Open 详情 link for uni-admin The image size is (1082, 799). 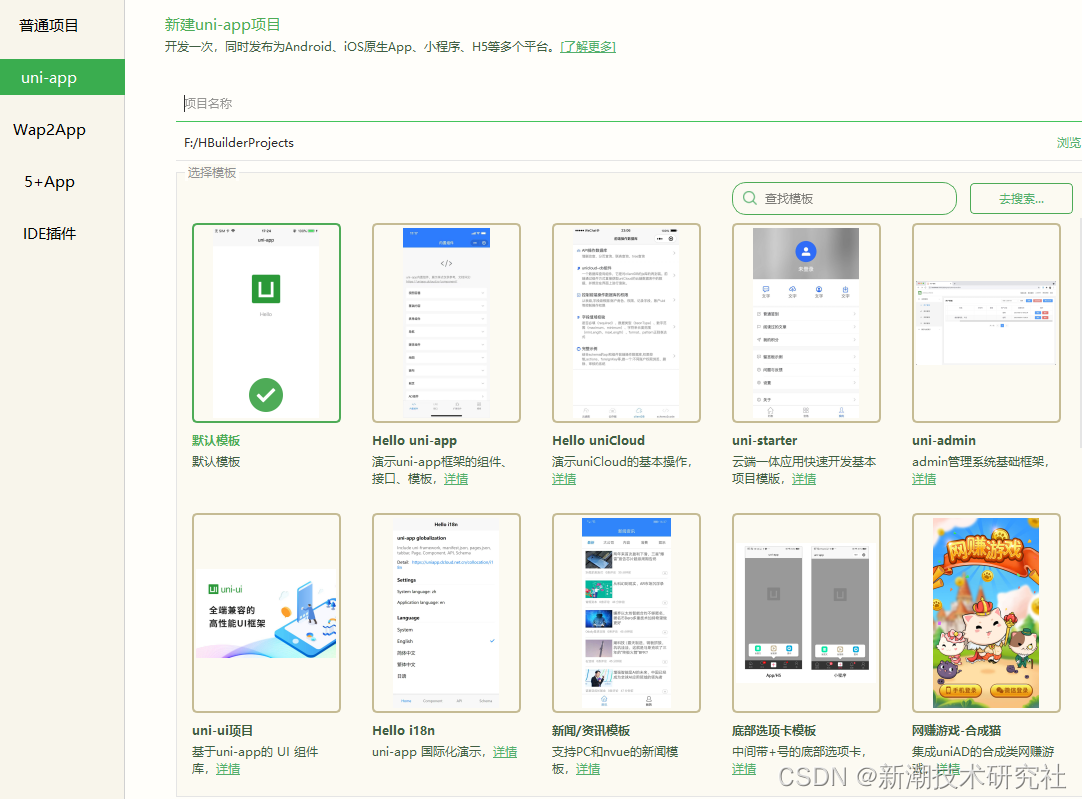(x=924, y=479)
